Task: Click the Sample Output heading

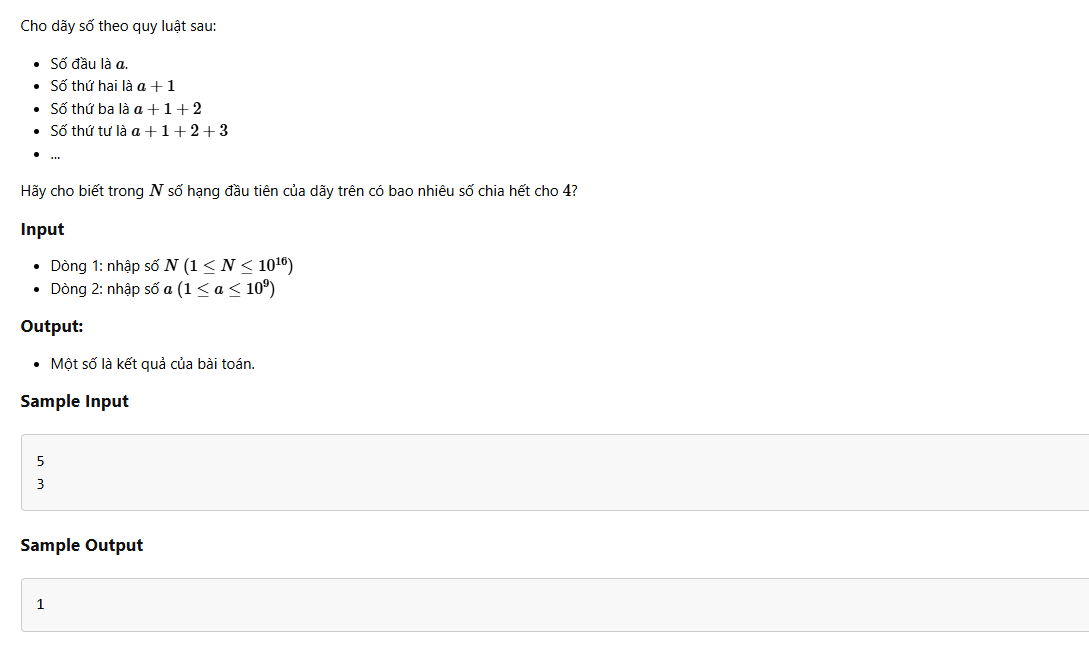Action: coord(81,545)
